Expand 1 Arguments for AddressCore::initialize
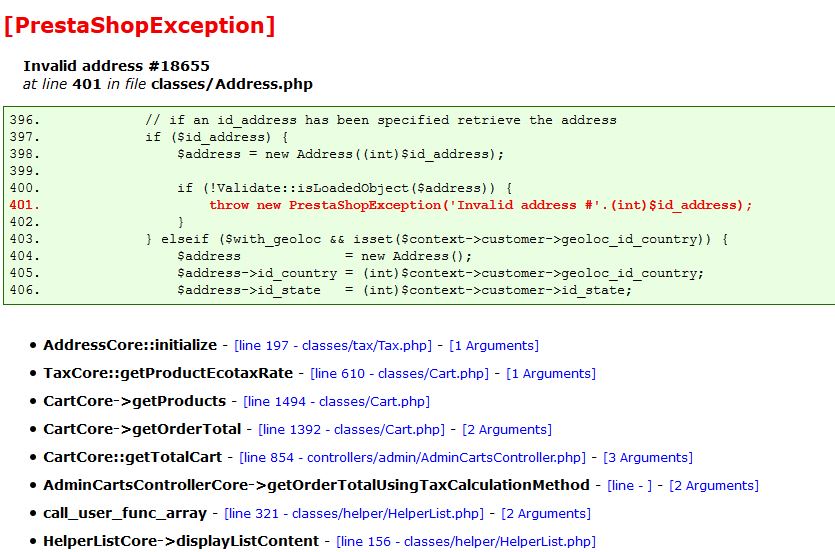This screenshot has width=835, height=552. click(494, 345)
